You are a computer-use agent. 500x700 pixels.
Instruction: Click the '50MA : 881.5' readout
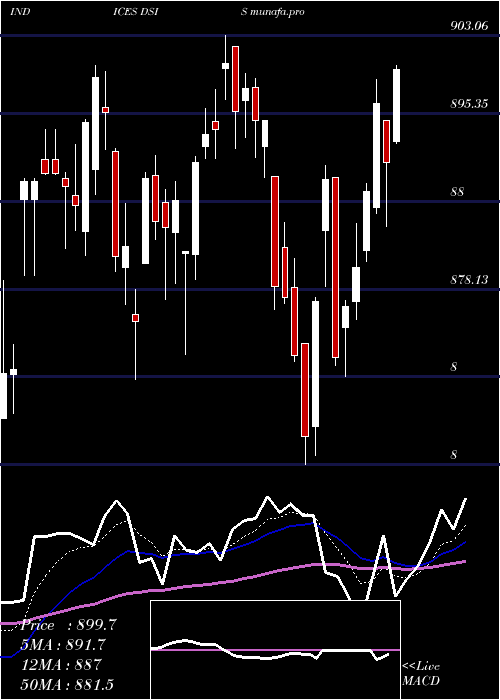click(67, 684)
